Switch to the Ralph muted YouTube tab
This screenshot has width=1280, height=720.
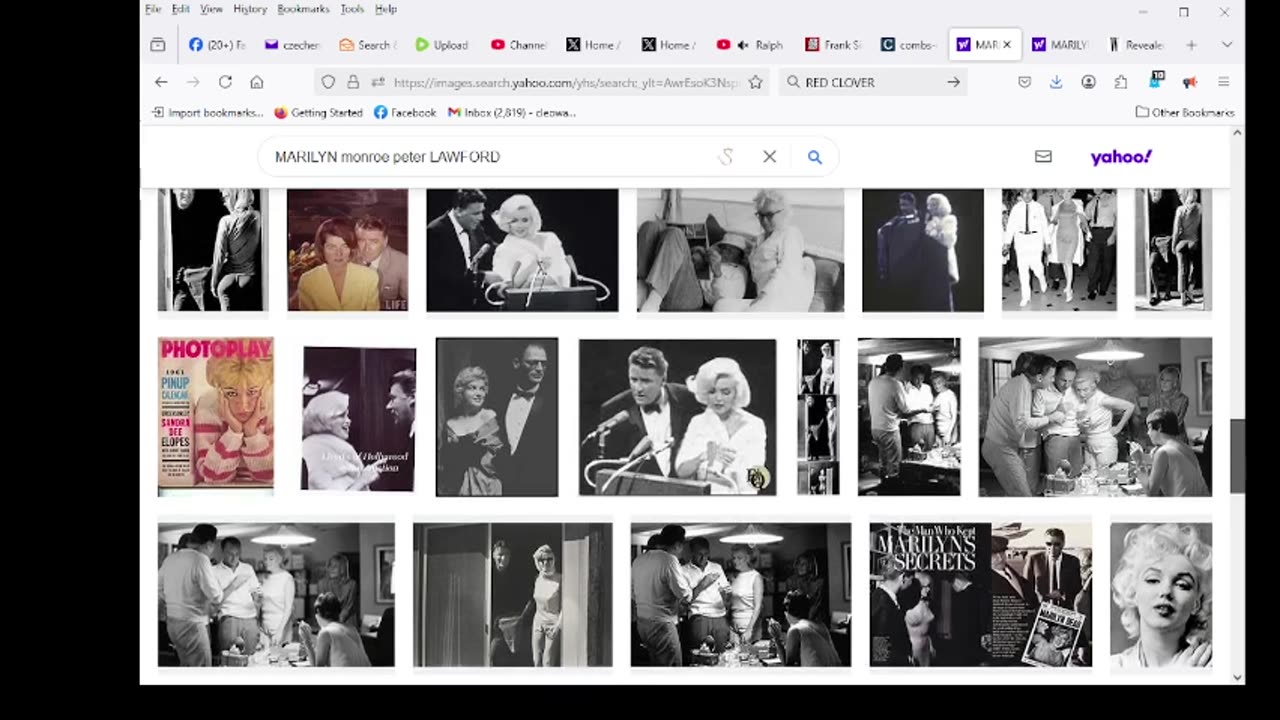click(x=750, y=45)
